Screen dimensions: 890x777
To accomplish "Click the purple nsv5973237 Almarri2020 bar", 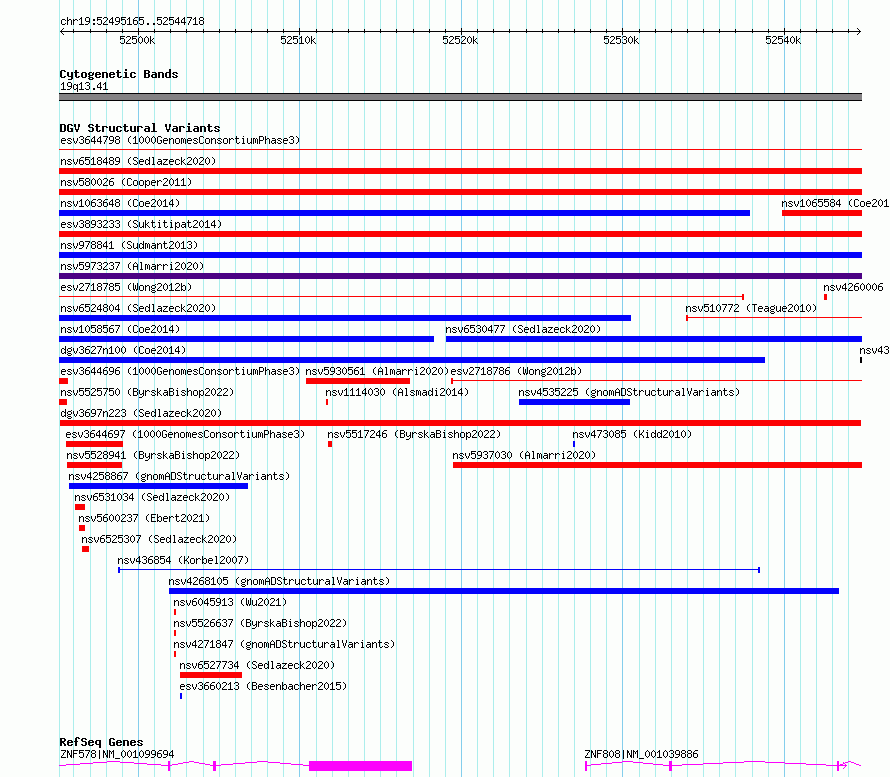I will (460, 276).
